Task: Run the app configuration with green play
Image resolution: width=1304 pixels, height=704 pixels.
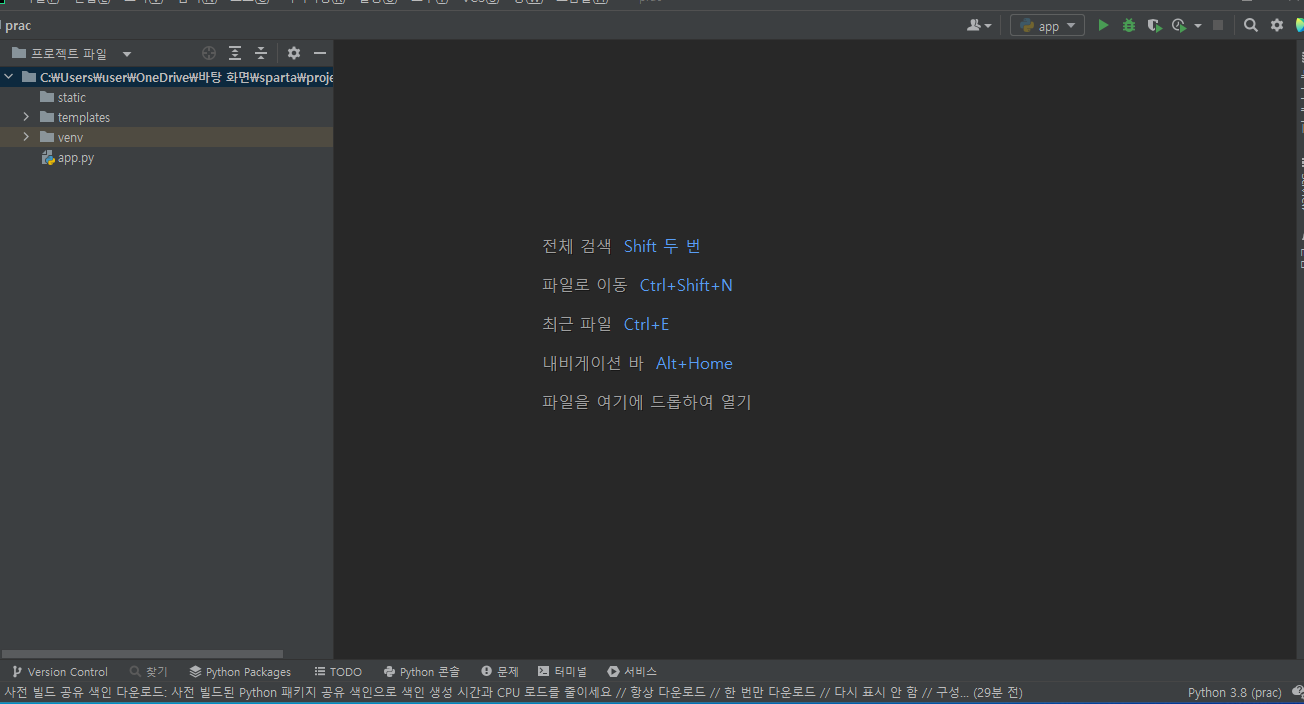Action: [x=1103, y=25]
